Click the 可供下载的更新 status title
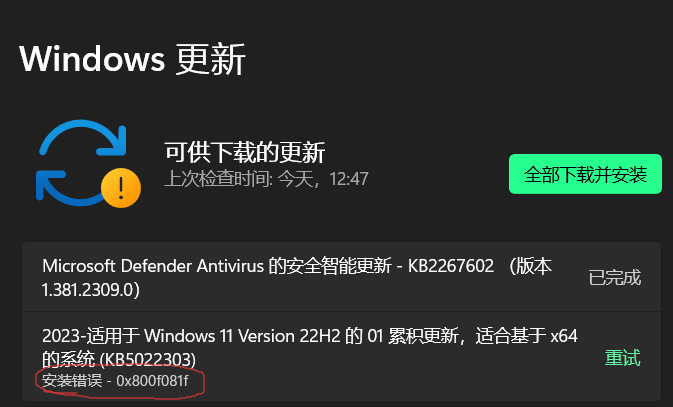The image size is (673, 407). click(245, 152)
